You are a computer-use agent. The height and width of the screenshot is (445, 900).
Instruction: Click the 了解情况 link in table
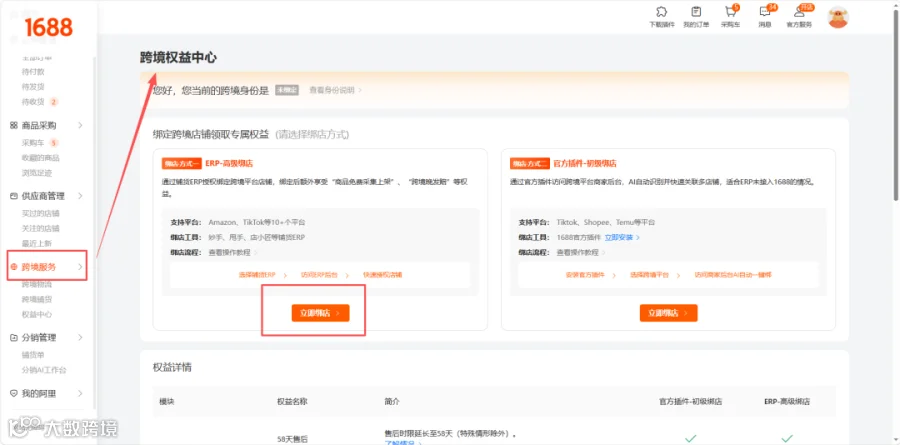[401, 442]
